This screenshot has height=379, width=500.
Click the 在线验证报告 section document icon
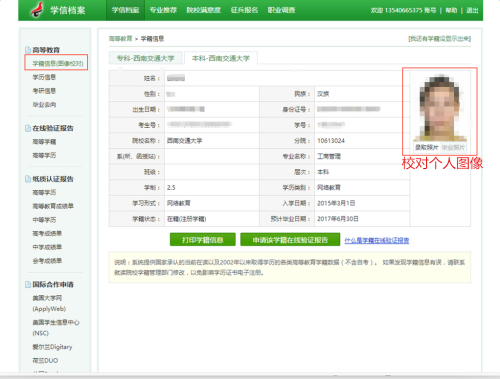tap(28, 128)
